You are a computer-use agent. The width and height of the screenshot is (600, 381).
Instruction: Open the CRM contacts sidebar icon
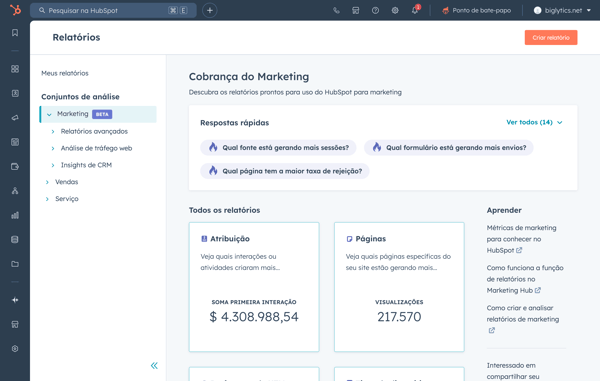tap(15, 93)
